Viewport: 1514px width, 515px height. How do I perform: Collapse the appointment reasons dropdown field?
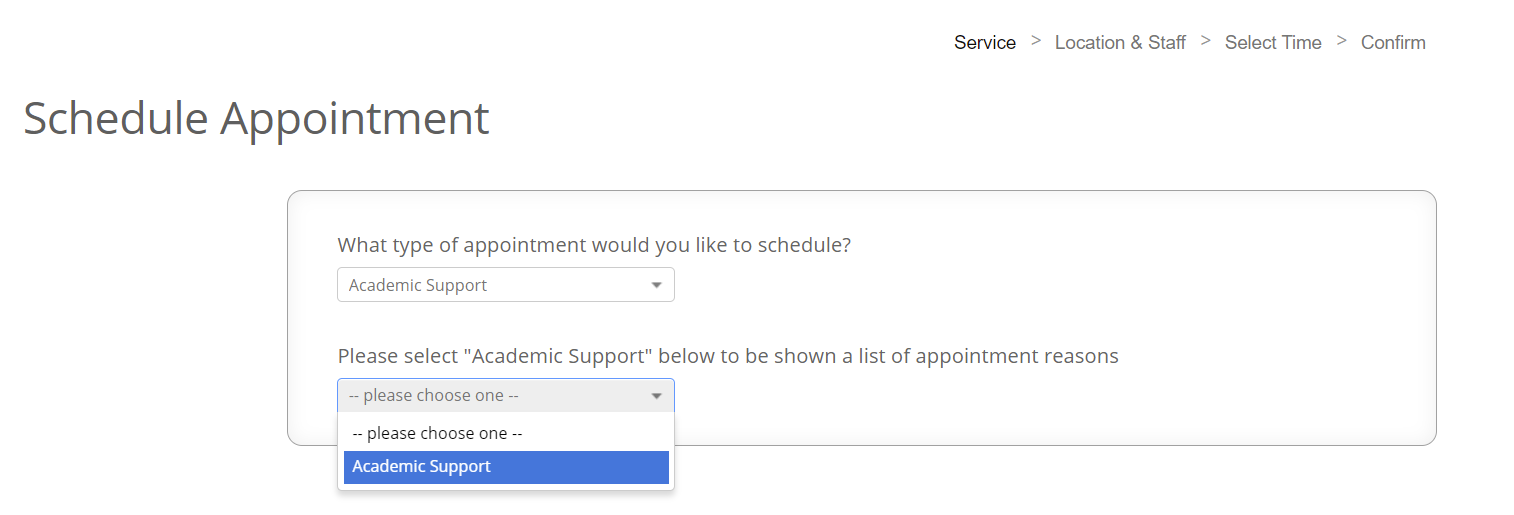(x=506, y=395)
